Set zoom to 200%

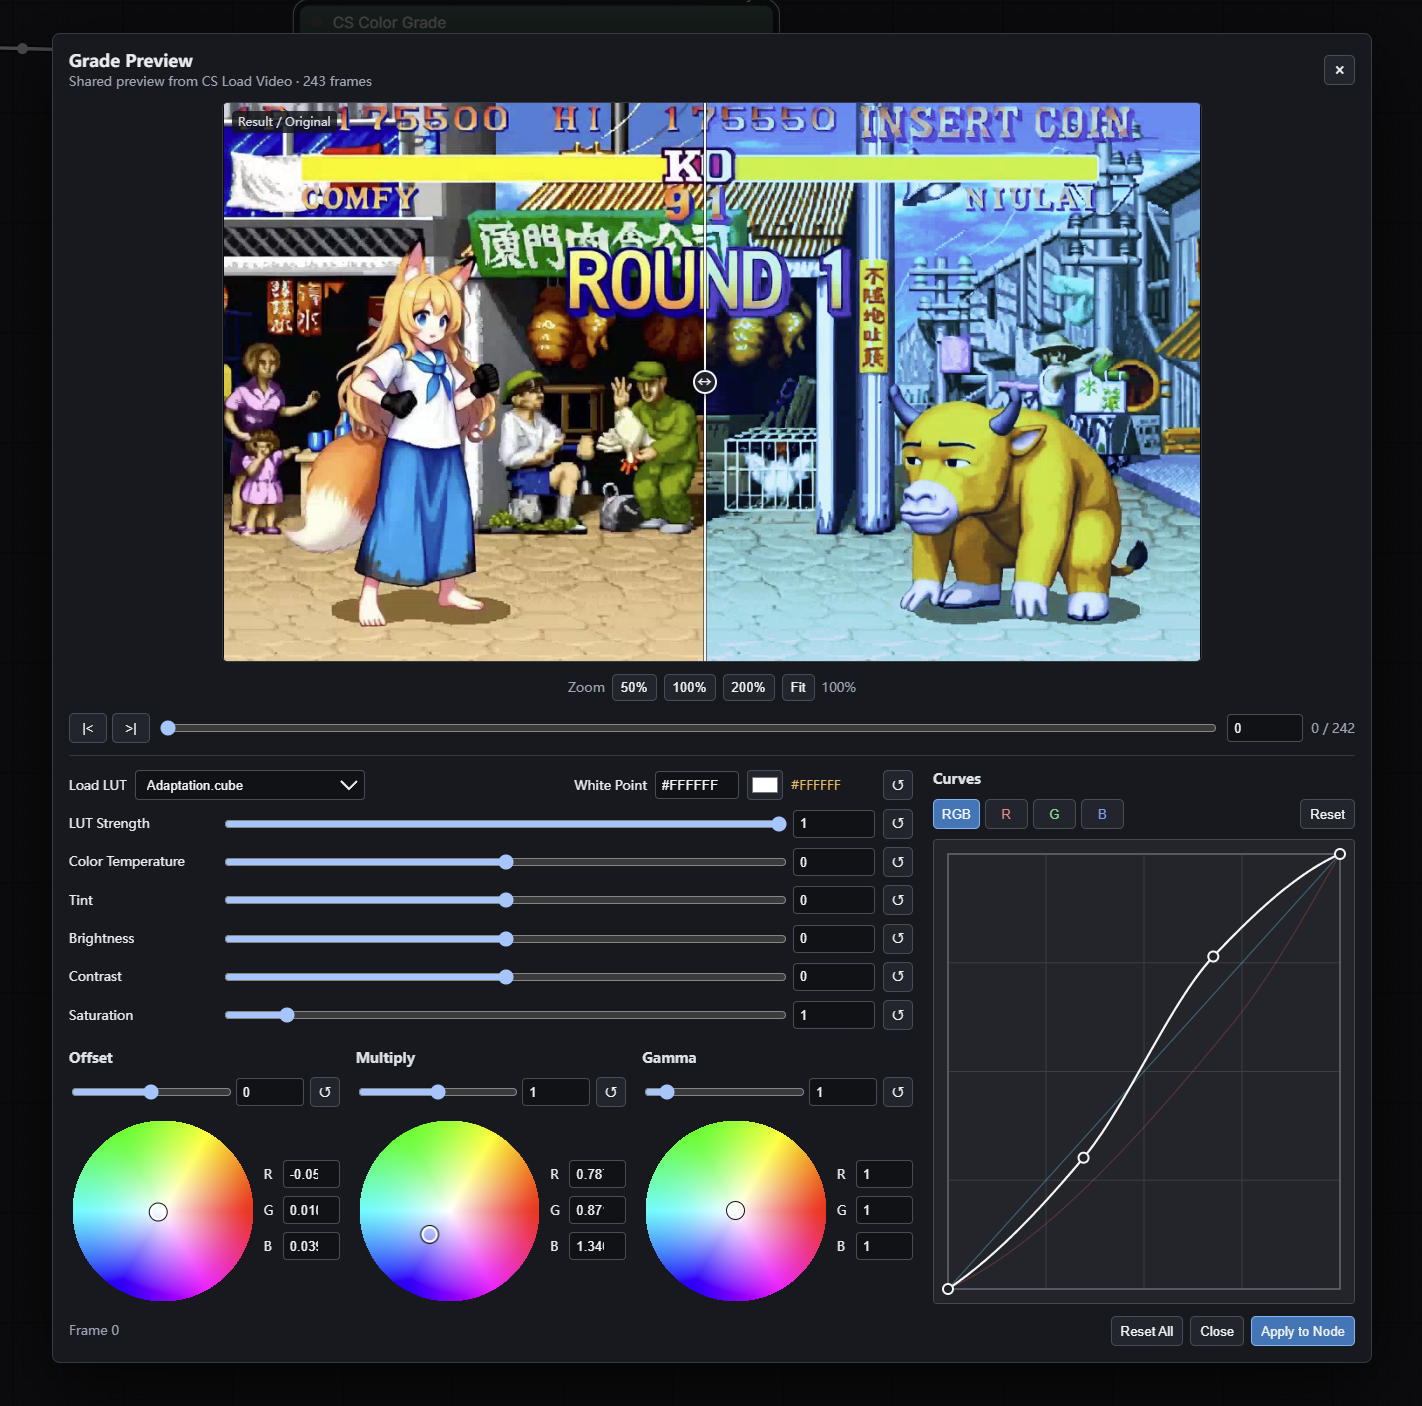pyautogui.click(x=748, y=688)
